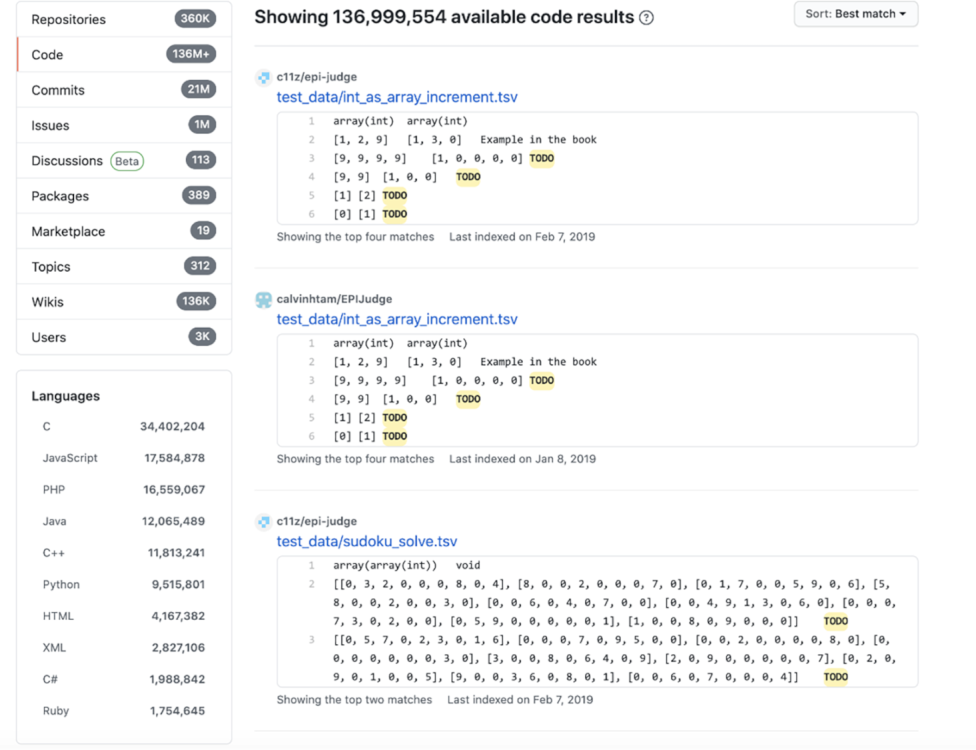
Task: Filter results by Ruby language
Action: click(57, 711)
